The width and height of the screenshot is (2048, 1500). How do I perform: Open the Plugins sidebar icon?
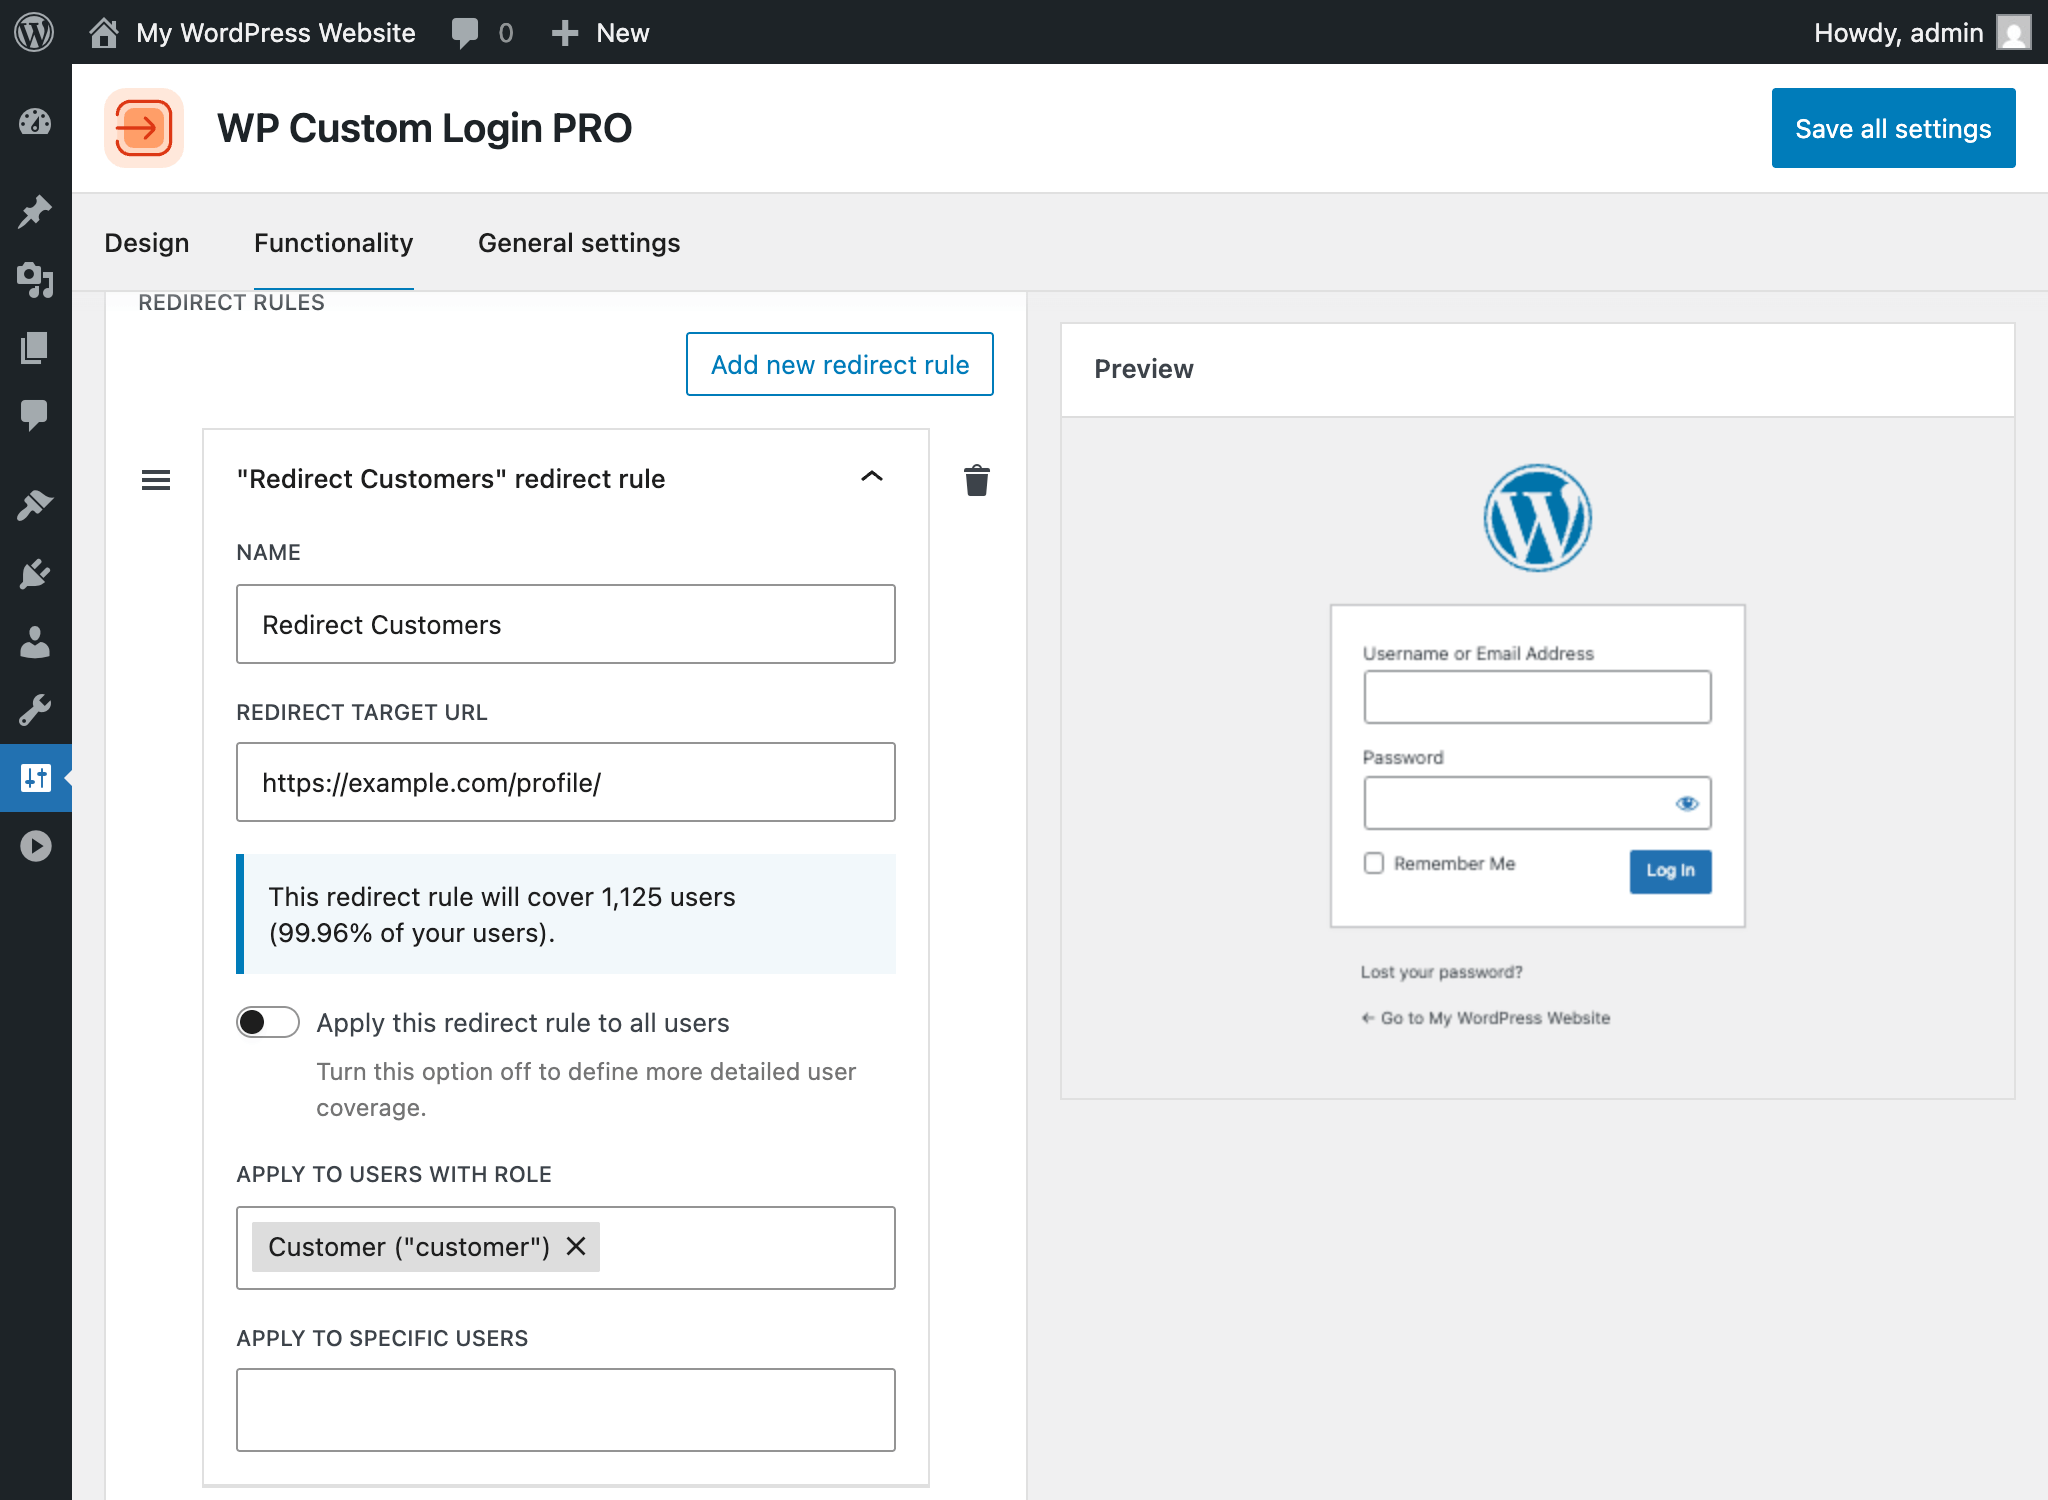pyautogui.click(x=35, y=574)
